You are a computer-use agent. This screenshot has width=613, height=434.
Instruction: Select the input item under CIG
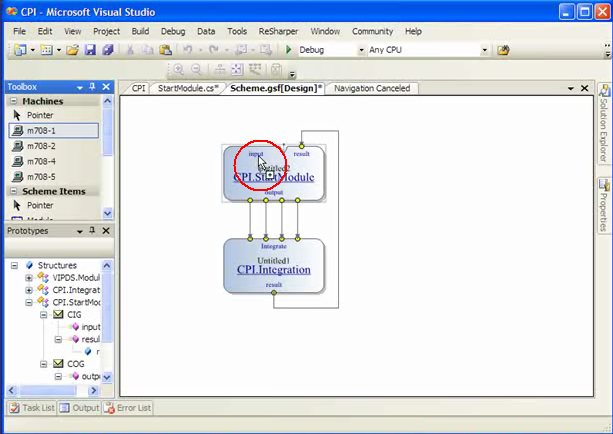pyautogui.click(x=91, y=327)
